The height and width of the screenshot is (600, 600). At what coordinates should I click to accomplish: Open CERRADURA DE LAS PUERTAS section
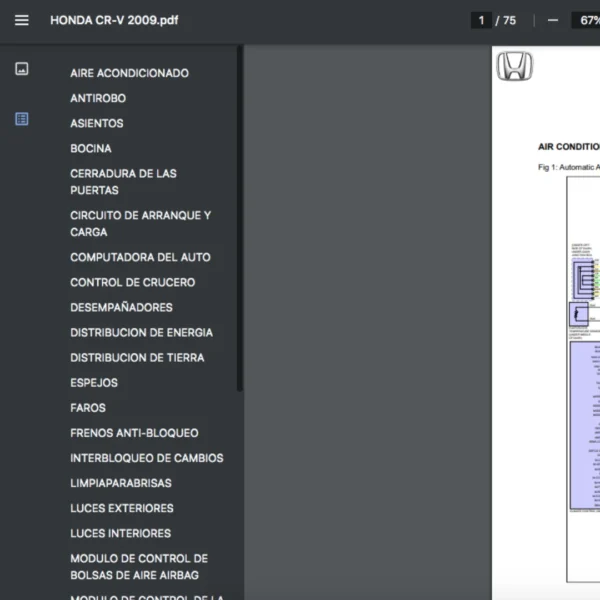point(123,181)
